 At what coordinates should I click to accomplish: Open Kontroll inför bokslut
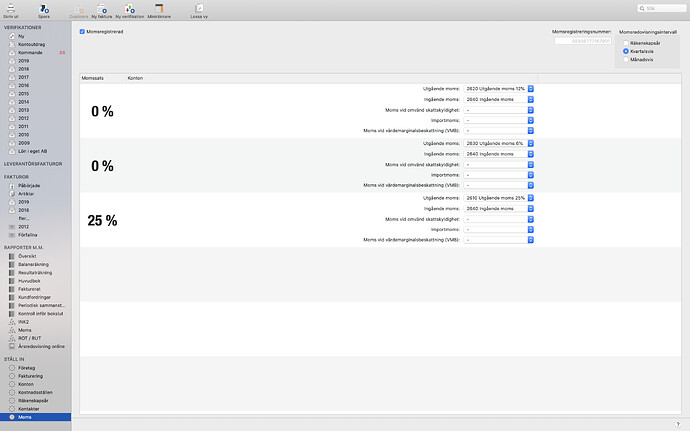pyautogui.click(x=40, y=313)
